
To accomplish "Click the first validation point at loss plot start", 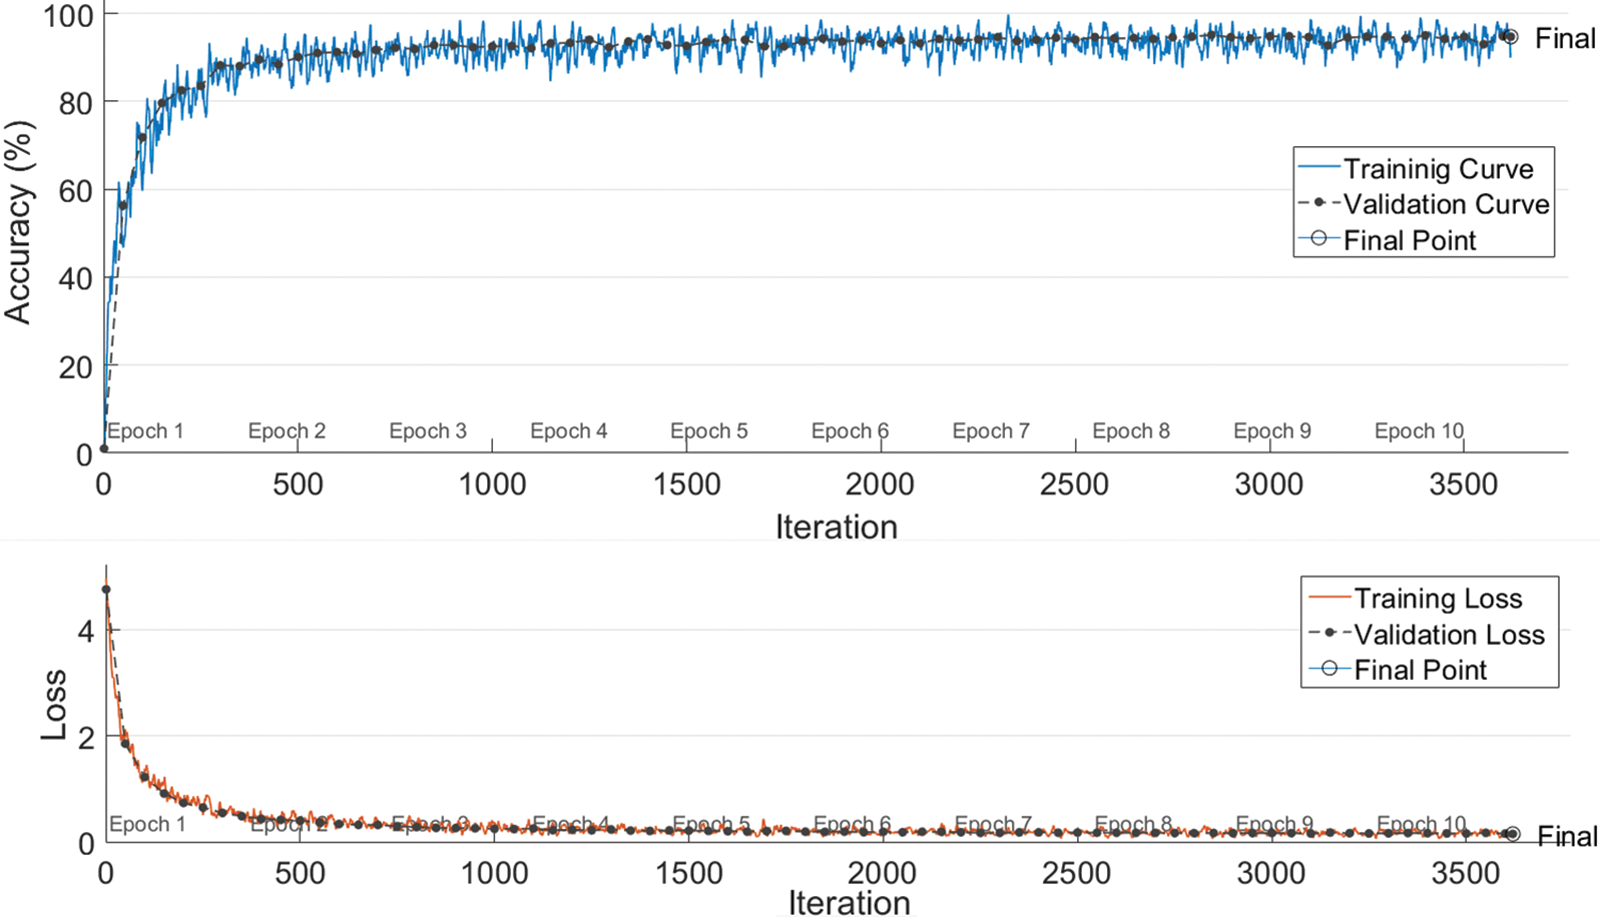I will (106, 590).
